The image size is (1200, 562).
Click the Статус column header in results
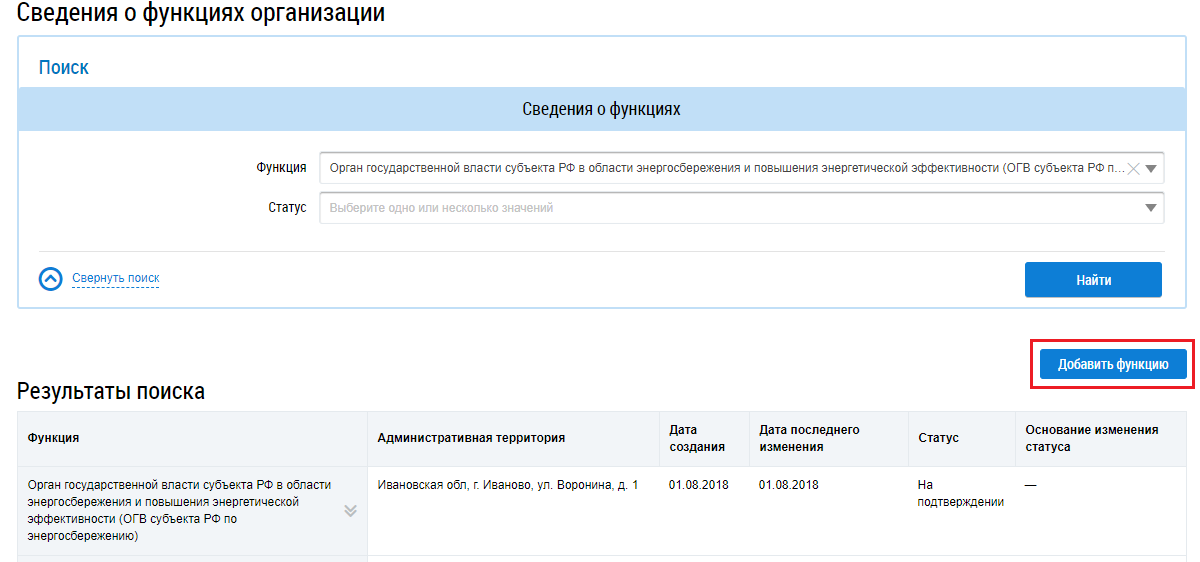pyautogui.click(x=938, y=438)
